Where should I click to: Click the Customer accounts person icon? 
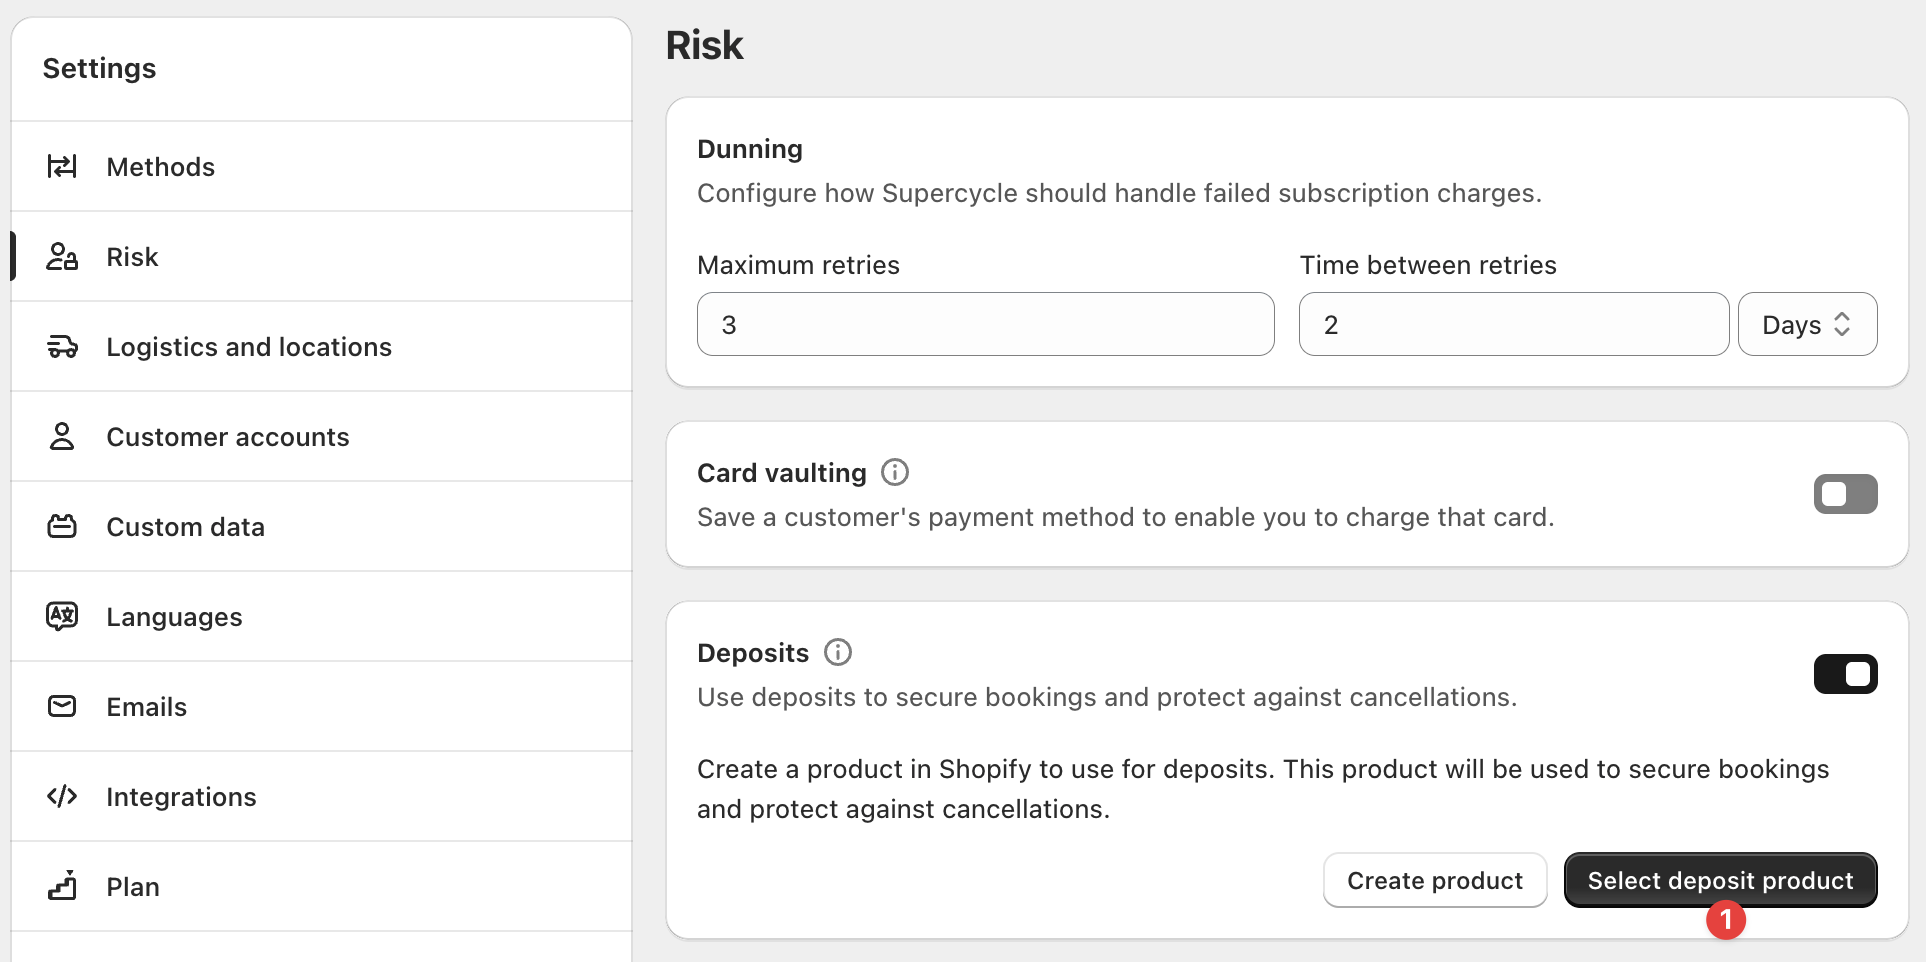(62, 437)
